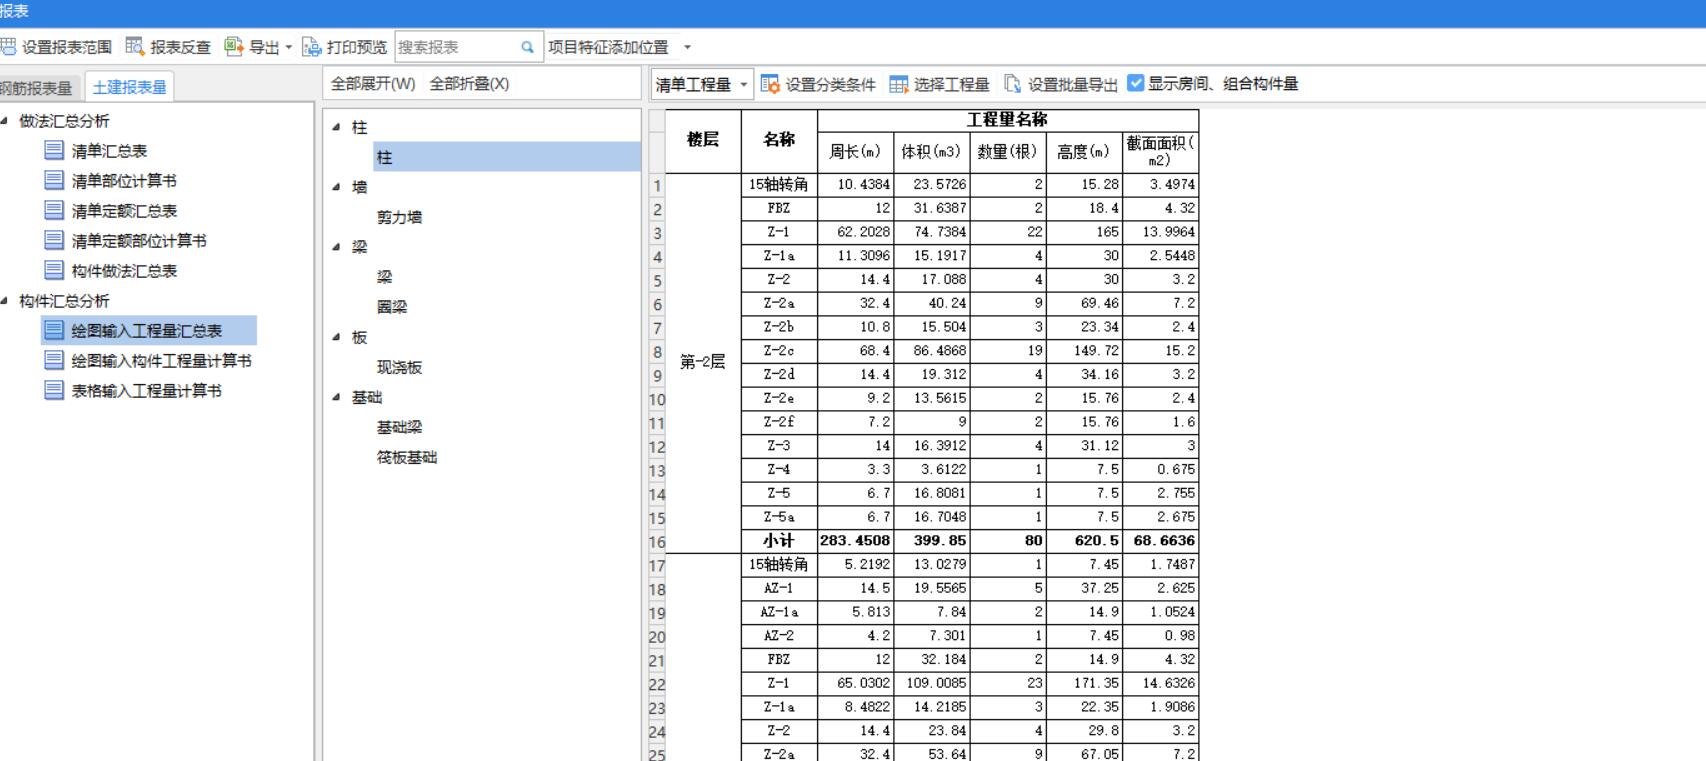Open 表格输入工程量计算书 report

click(x=147, y=391)
